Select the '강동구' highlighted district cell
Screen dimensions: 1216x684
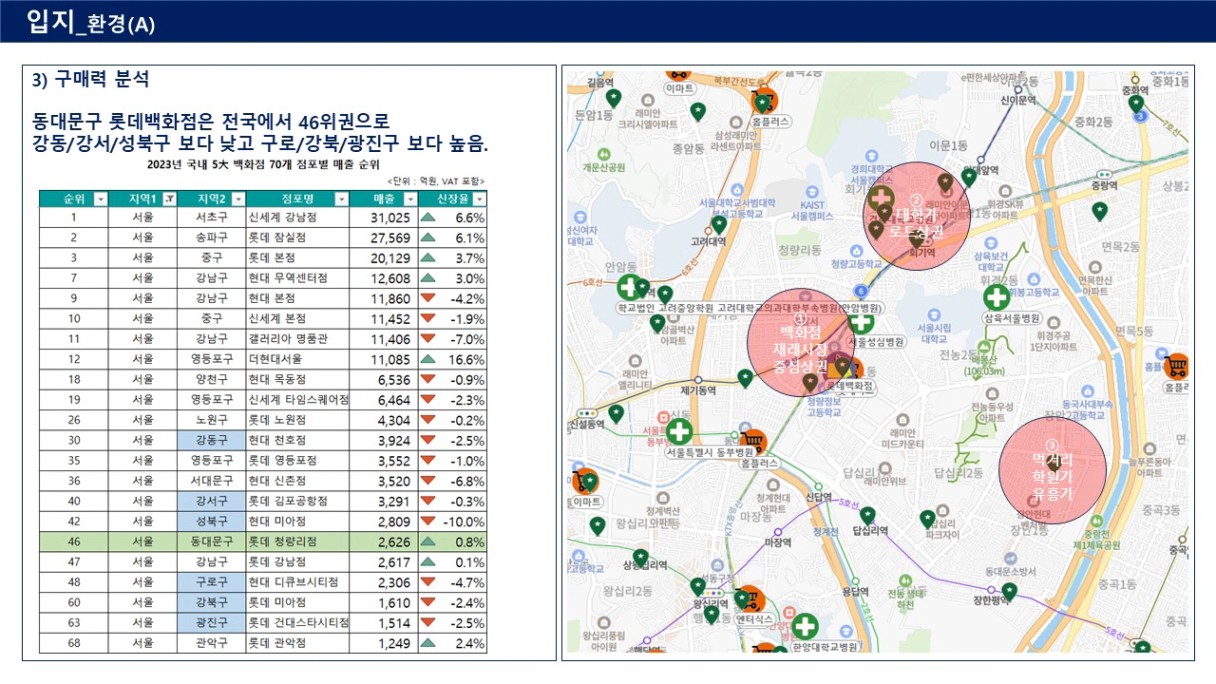[211, 440]
